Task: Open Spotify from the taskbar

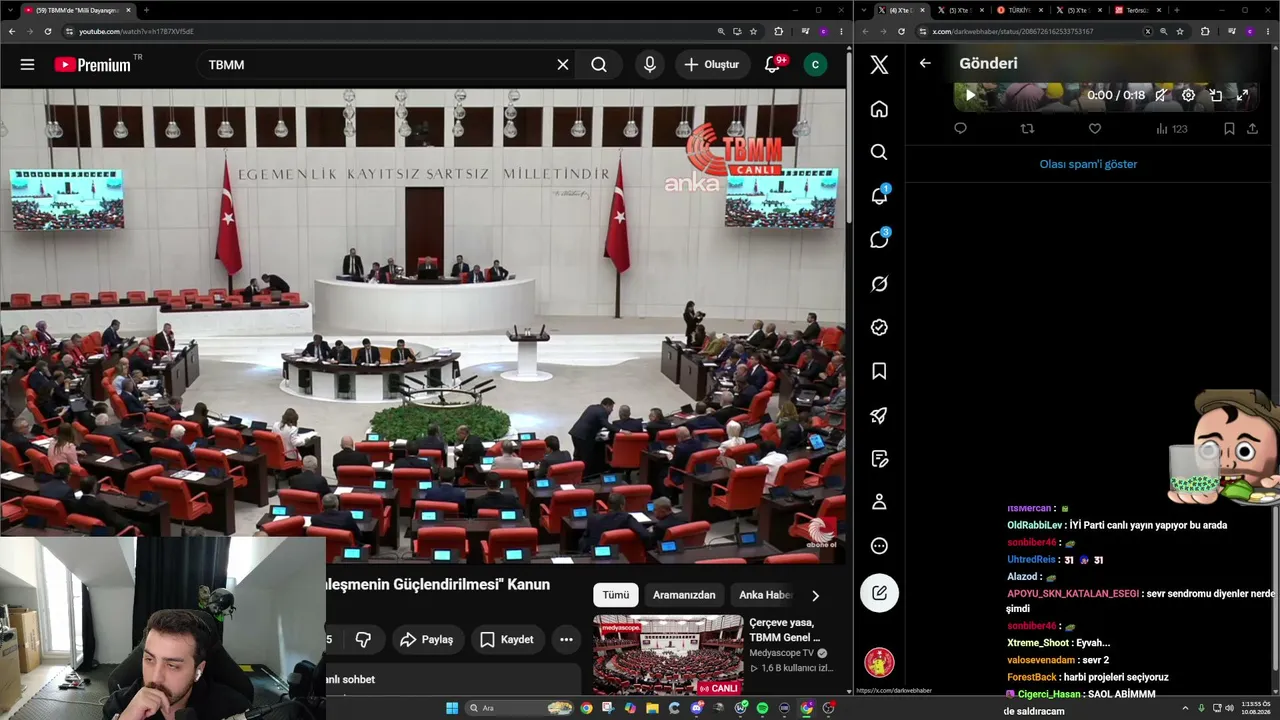Action: tap(762, 708)
